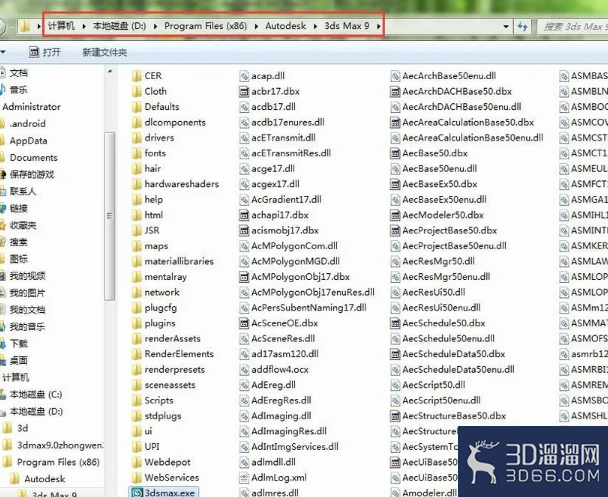Screen dimensions: 608x497
Task: Click the 打开 toolbar button
Action: pyautogui.click(x=45, y=52)
